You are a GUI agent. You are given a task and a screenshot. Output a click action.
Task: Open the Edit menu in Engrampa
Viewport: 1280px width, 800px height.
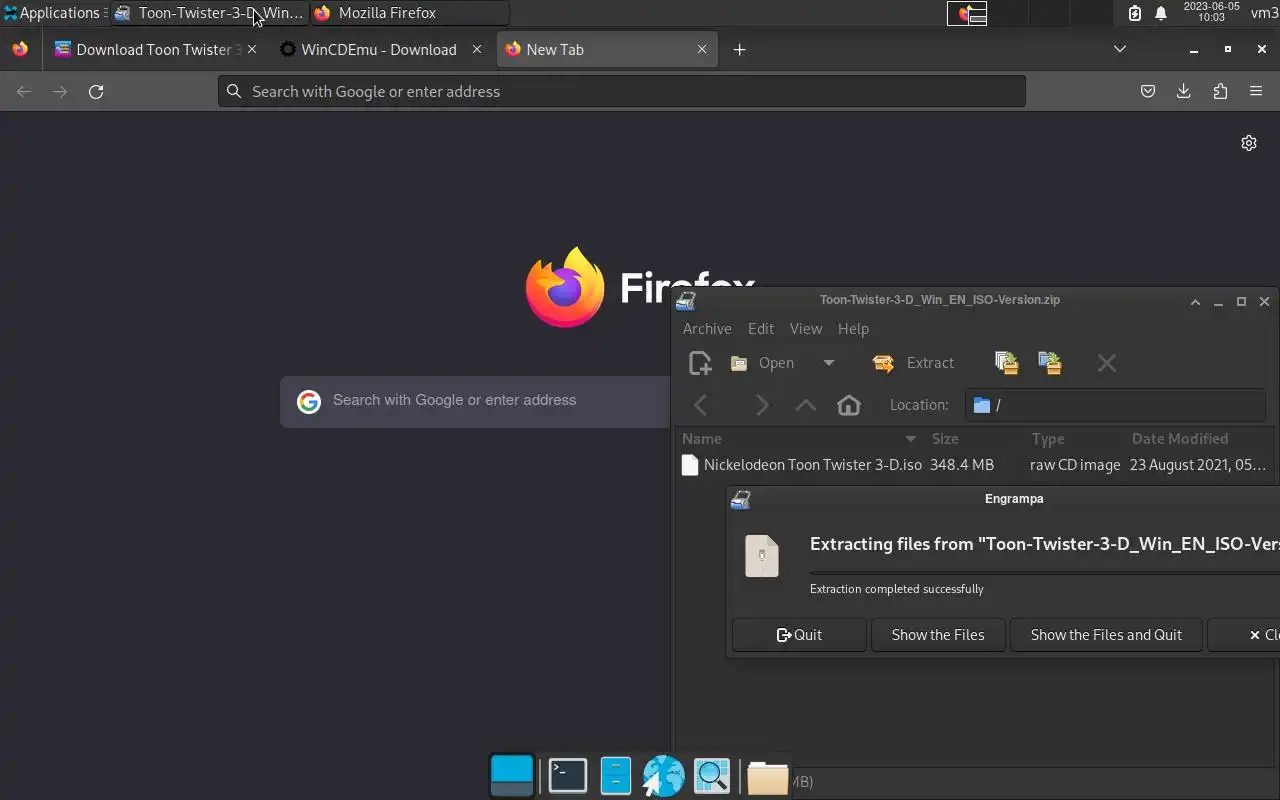(x=761, y=328)
